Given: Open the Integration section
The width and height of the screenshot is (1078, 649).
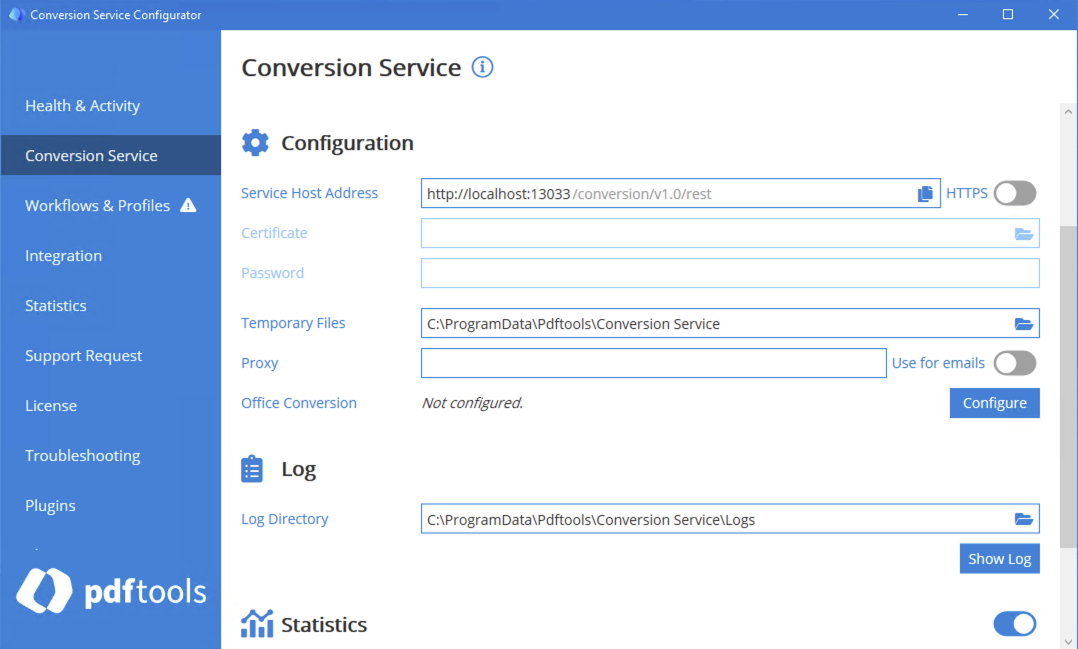Looking at the screenshot, I should click(111, 256).
